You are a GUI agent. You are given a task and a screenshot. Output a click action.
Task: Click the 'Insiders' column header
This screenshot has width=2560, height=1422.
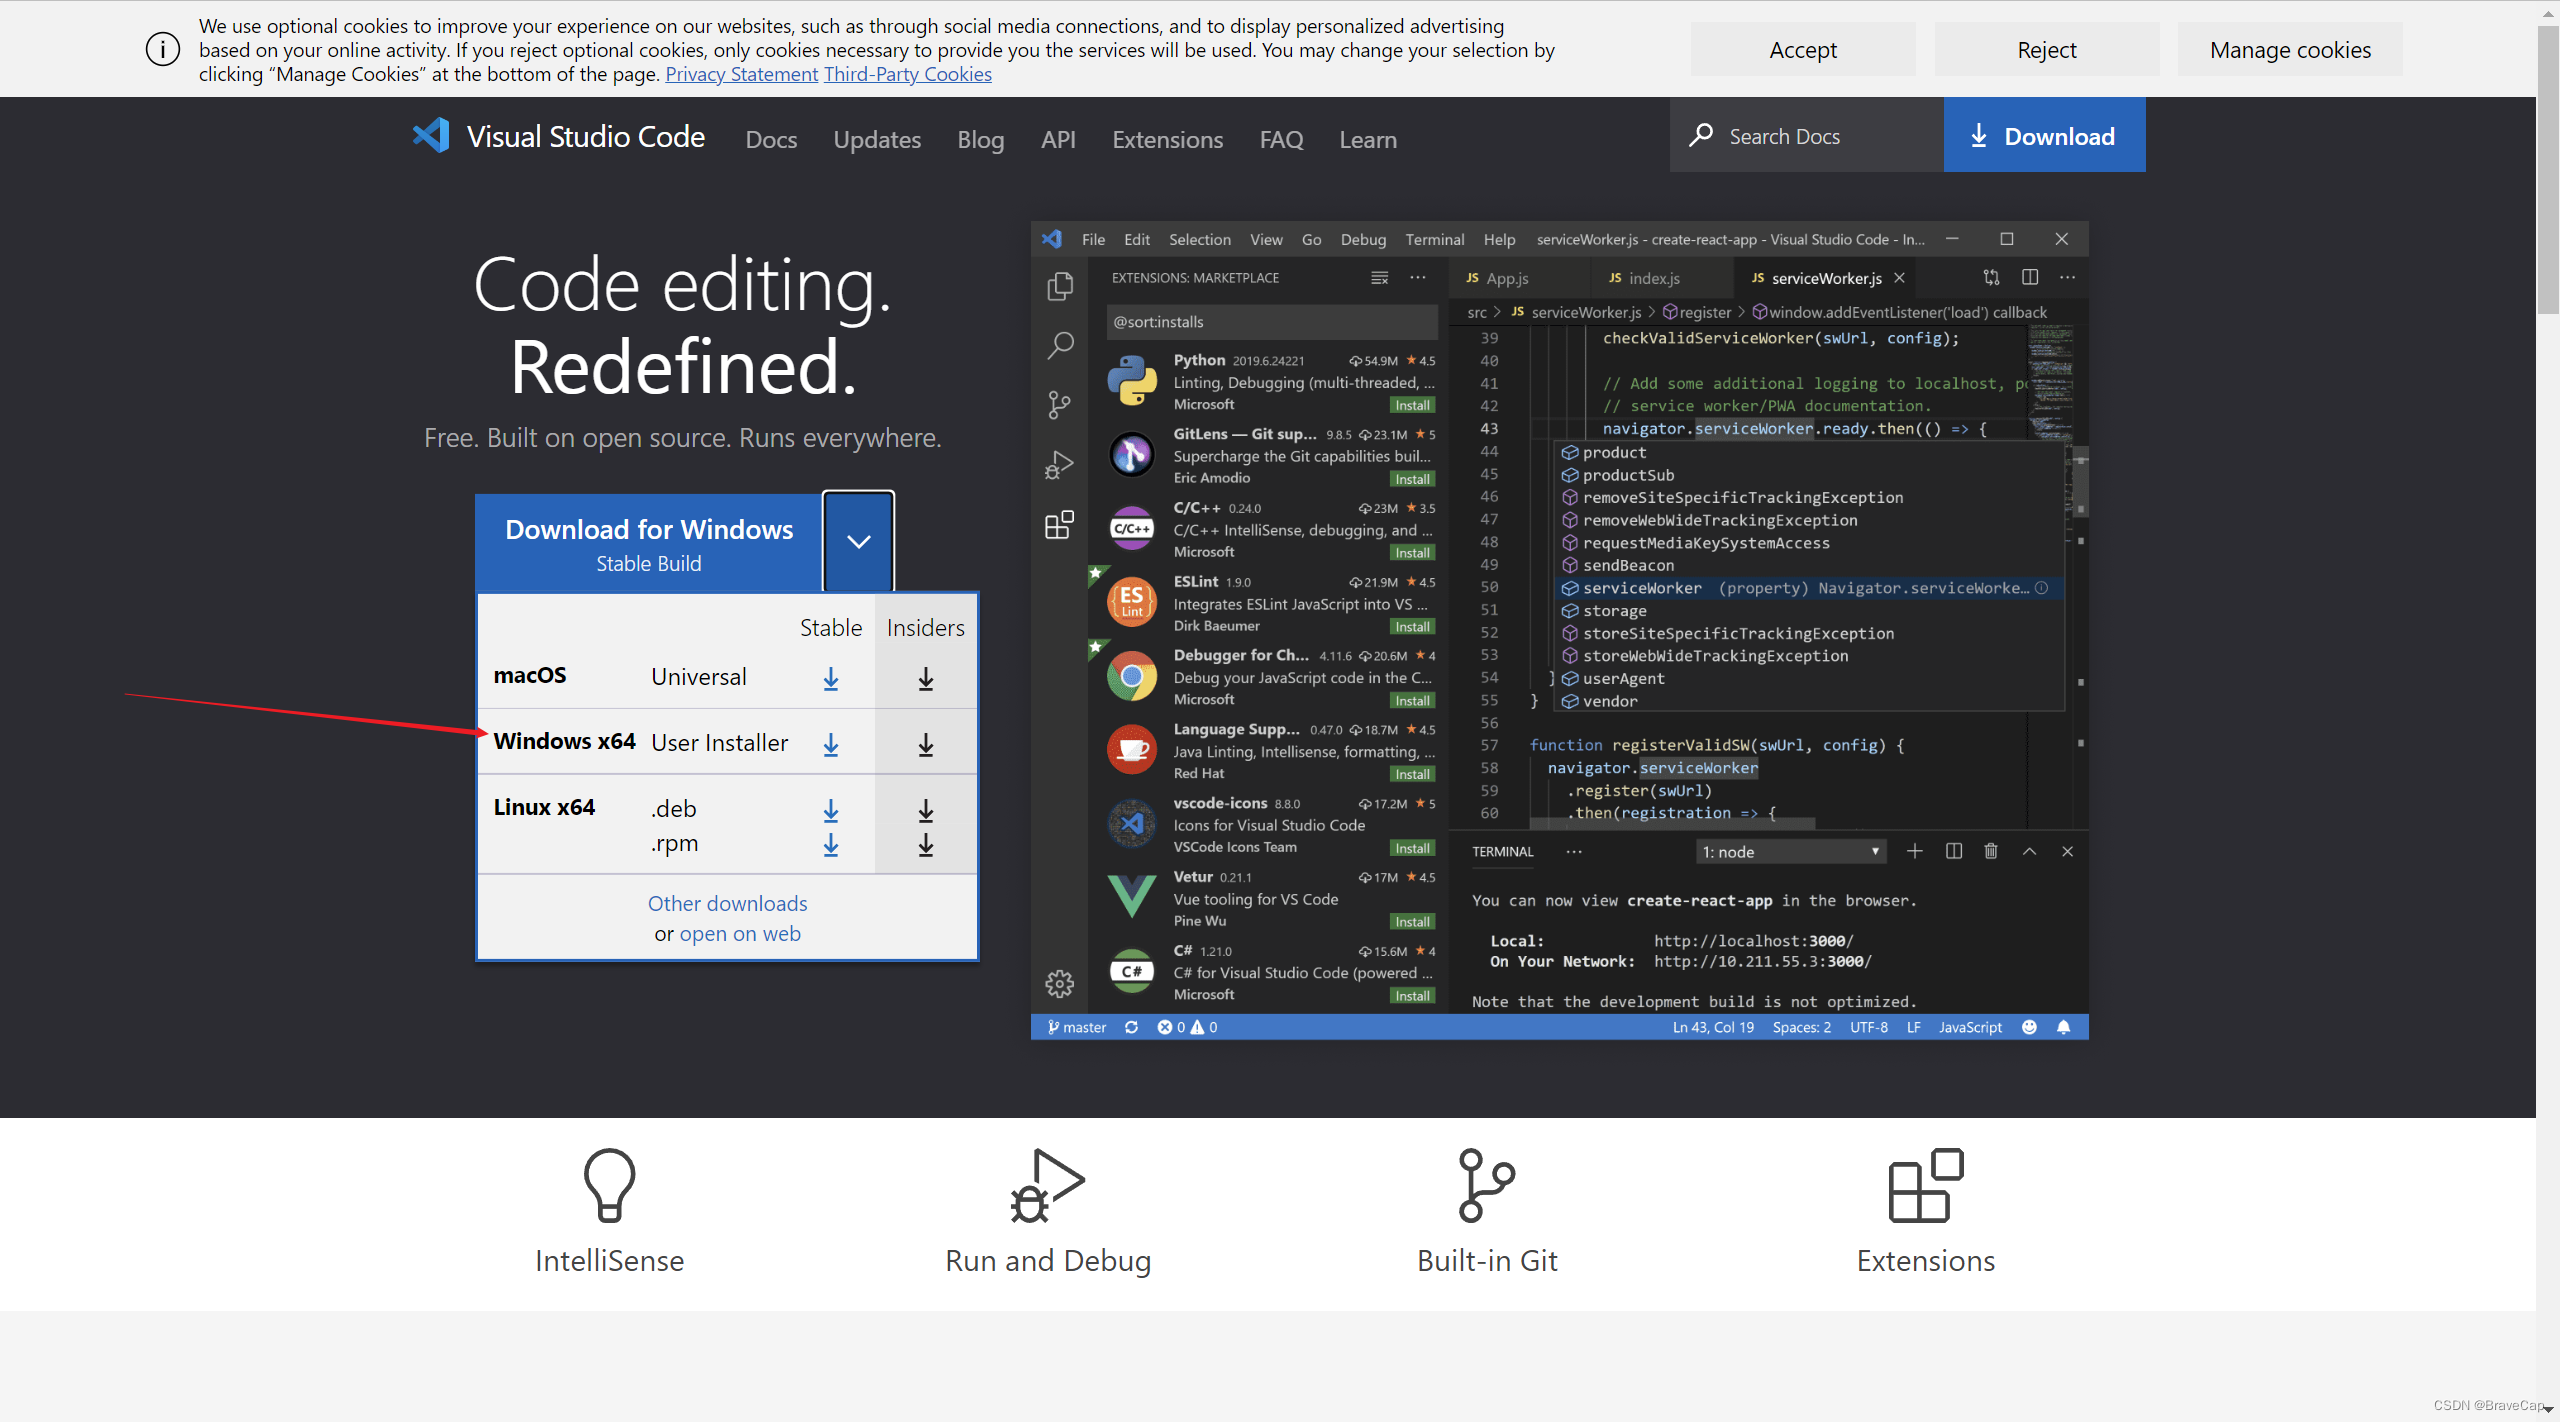925,627
